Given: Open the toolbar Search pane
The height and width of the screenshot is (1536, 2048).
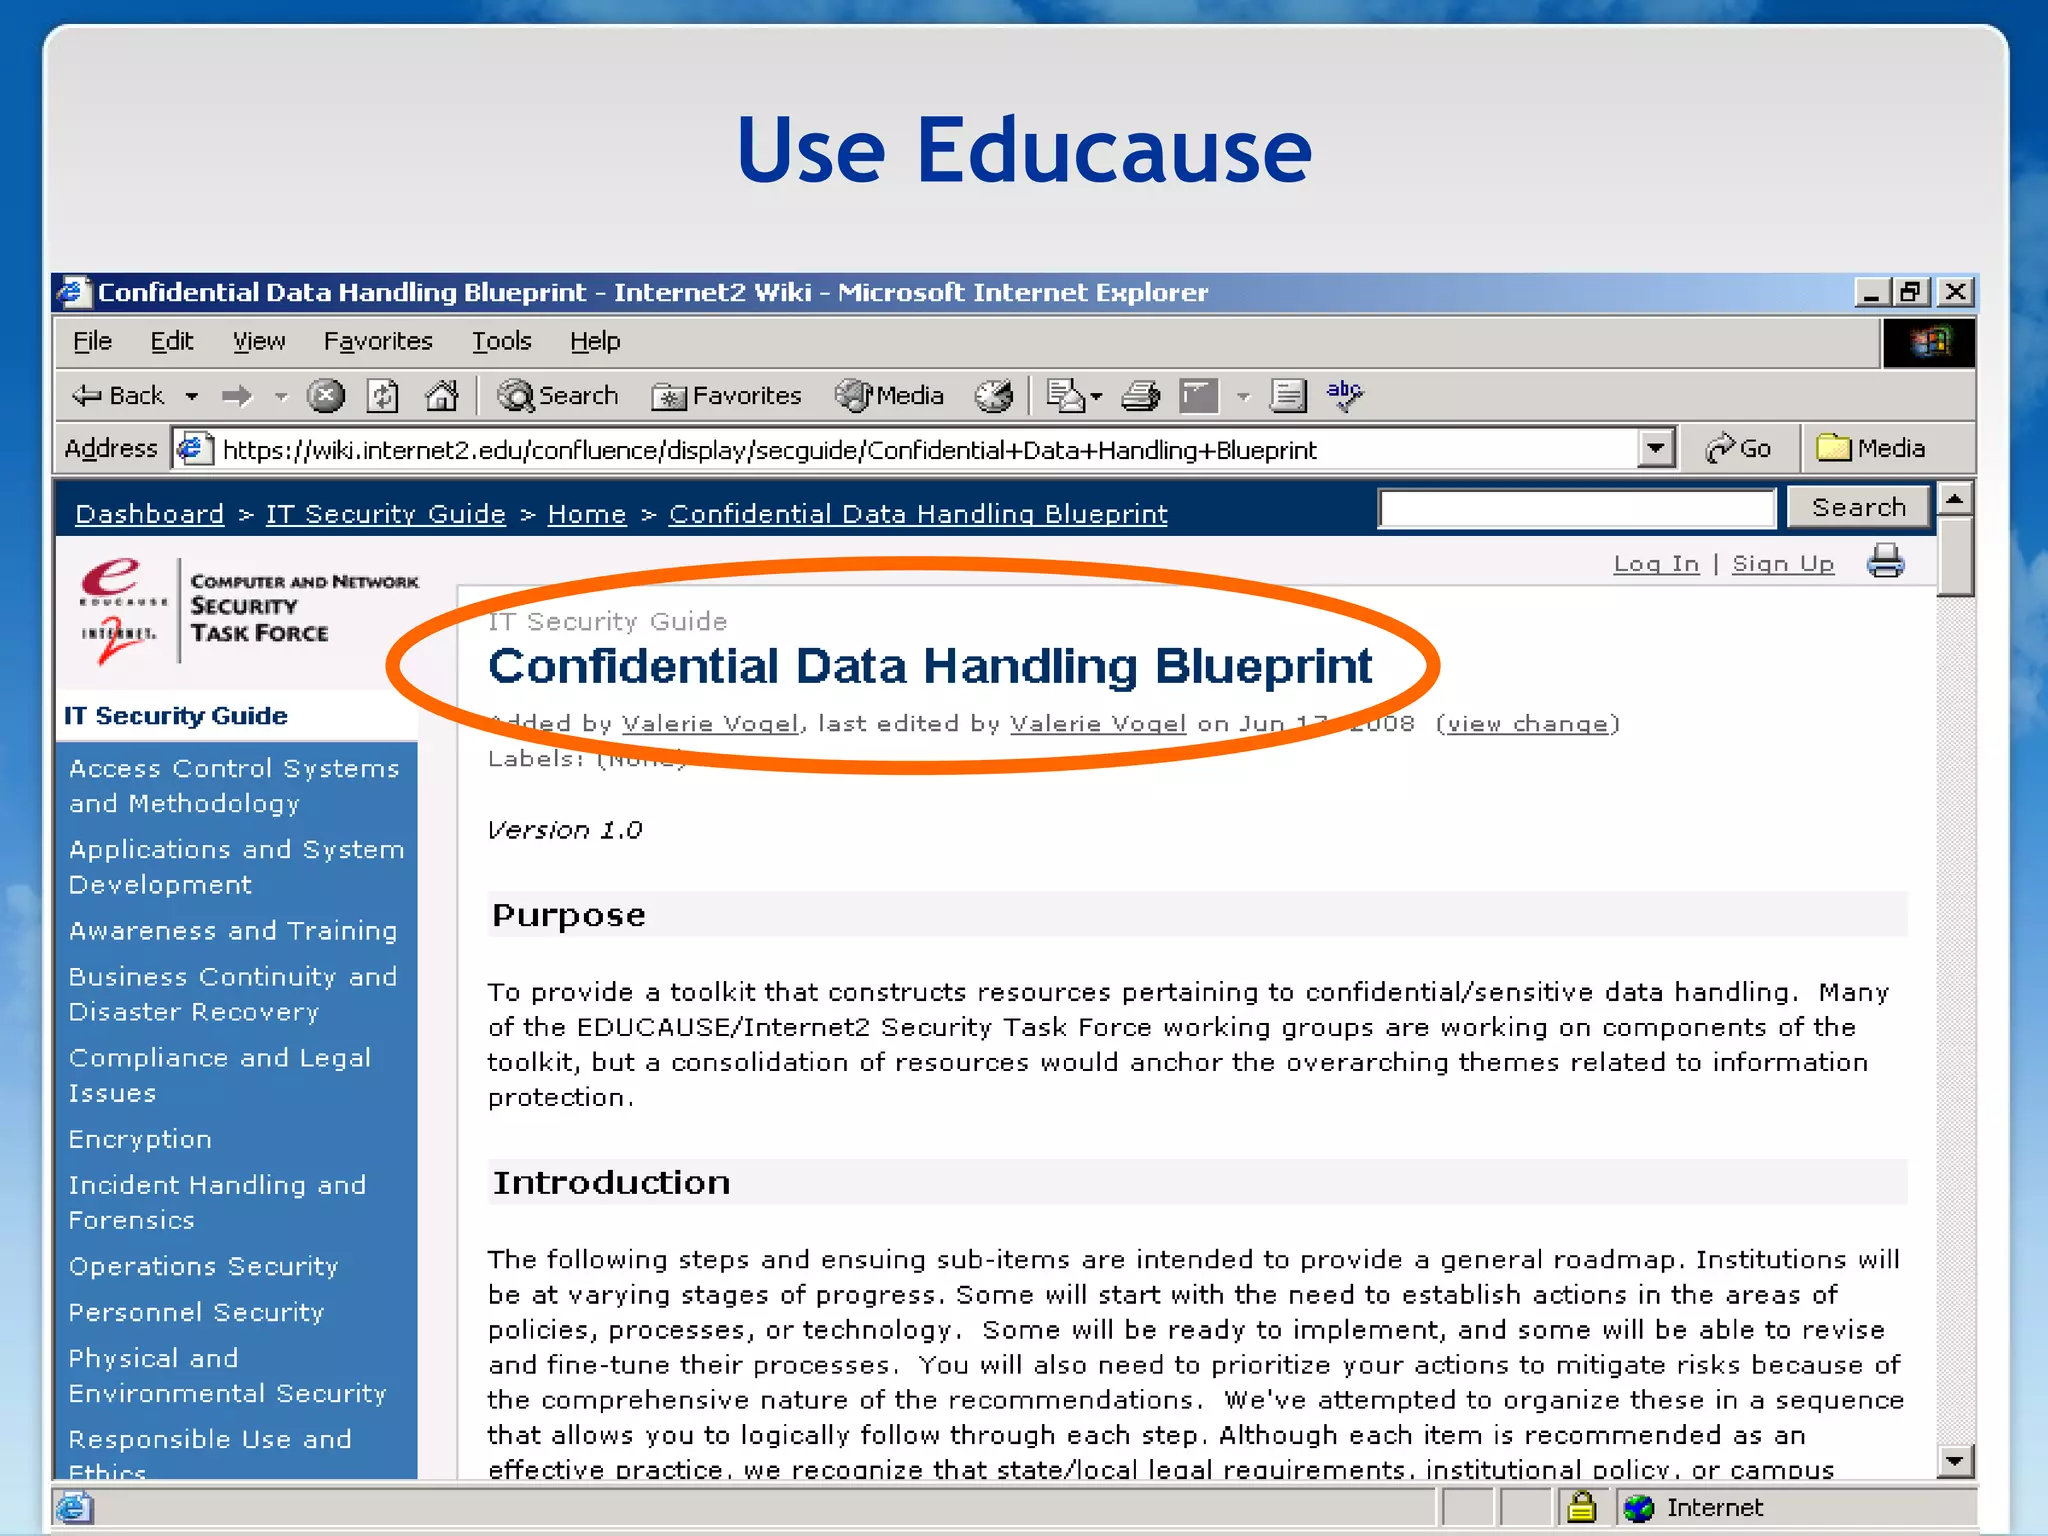Looking at the screenshot, I should (x=559, y=396).
